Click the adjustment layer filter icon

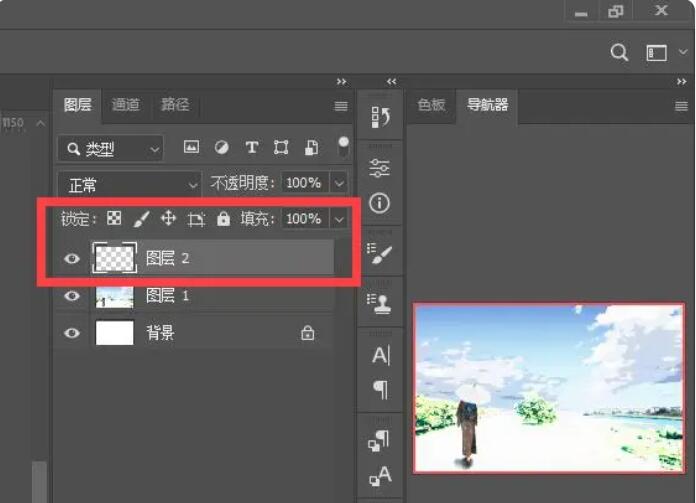point(221,148)
